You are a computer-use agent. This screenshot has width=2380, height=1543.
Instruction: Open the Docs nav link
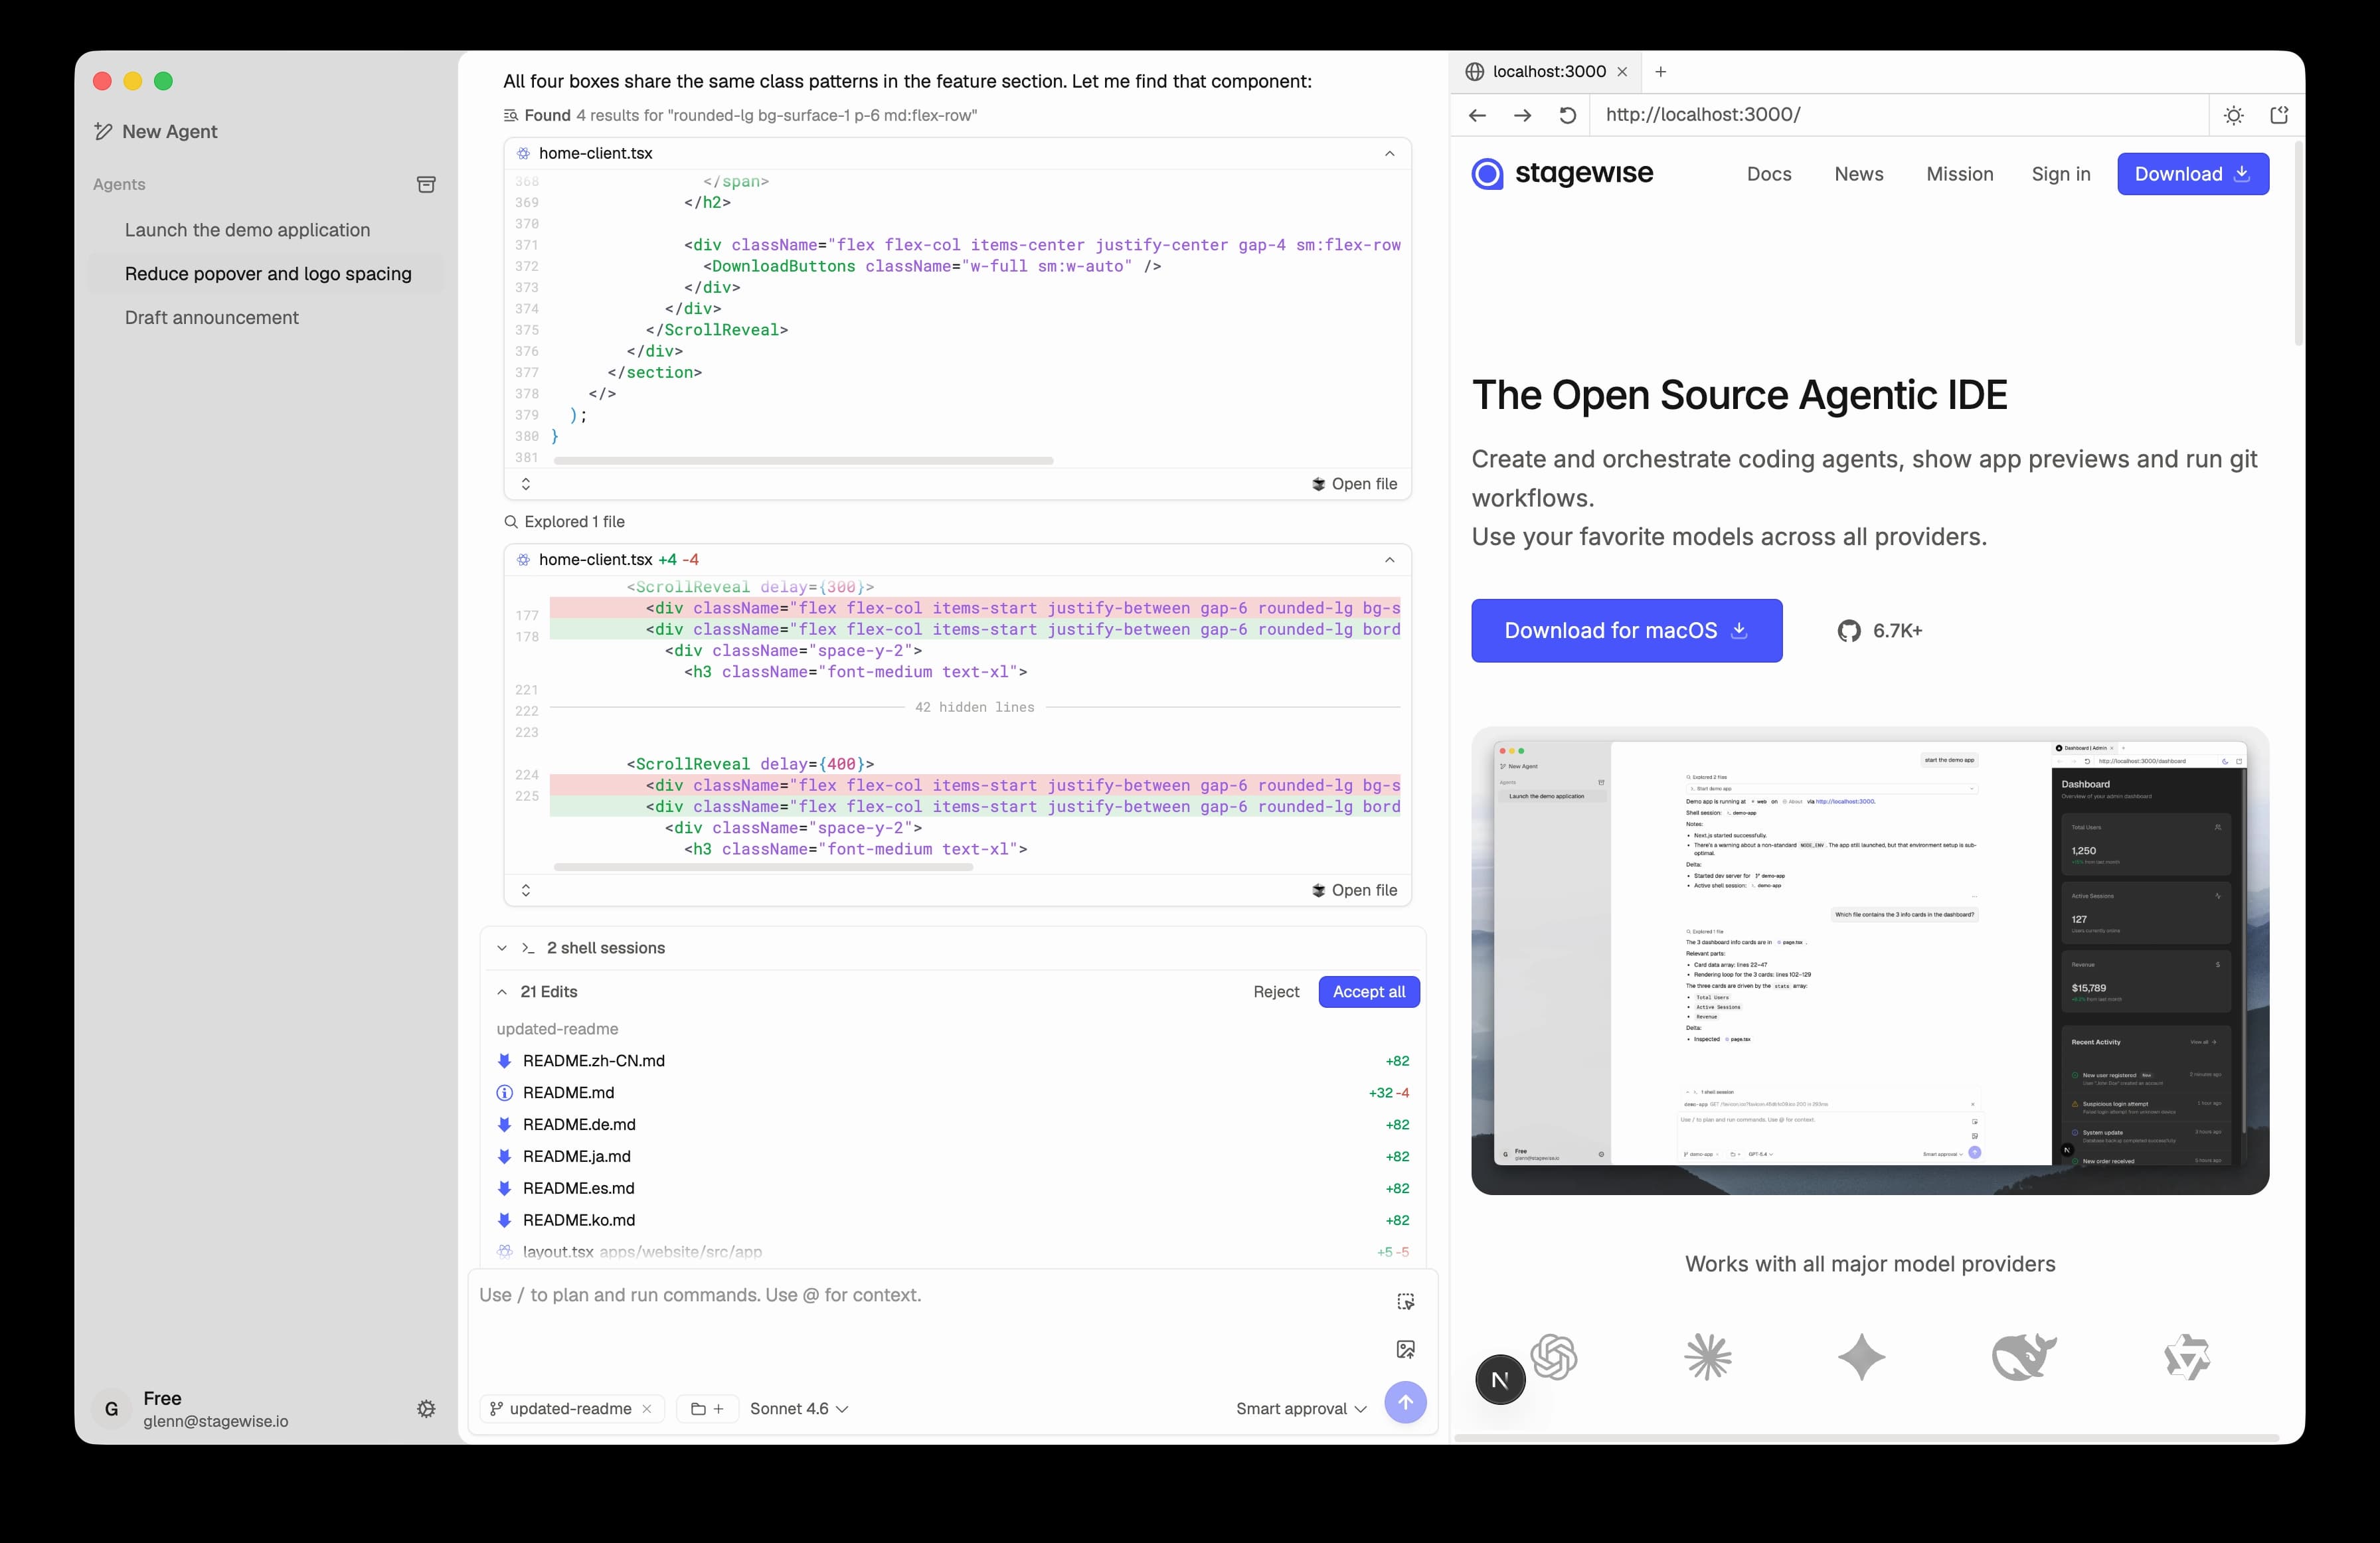pyautogui.click(x=1769, y=174)
